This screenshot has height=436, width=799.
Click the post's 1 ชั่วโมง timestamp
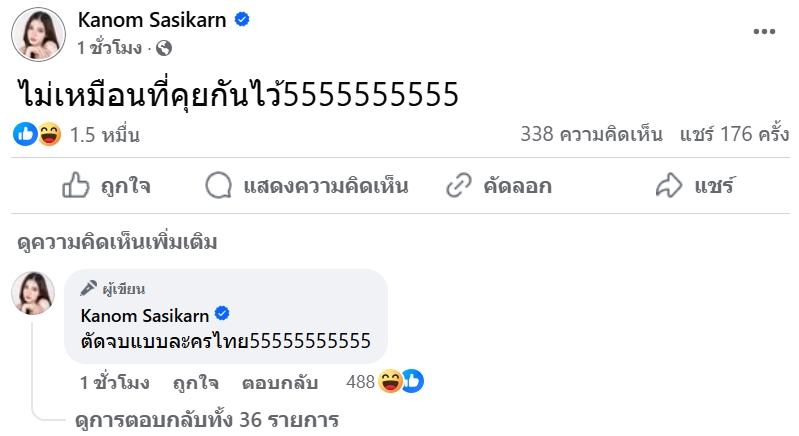pos(110,47)
